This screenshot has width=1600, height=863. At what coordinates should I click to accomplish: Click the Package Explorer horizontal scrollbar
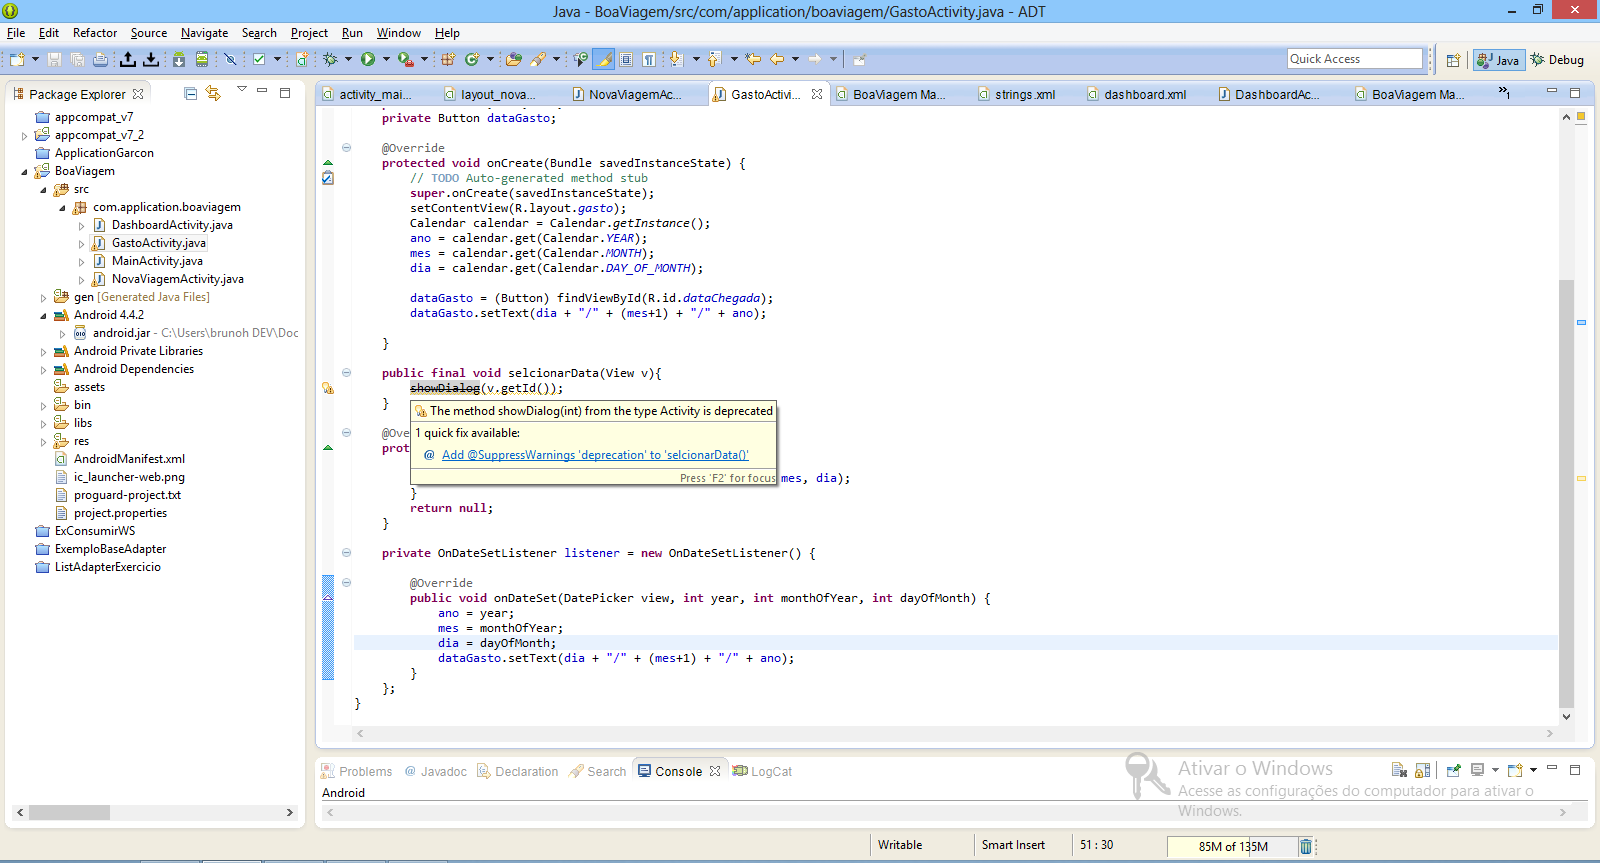click(68, 812)
